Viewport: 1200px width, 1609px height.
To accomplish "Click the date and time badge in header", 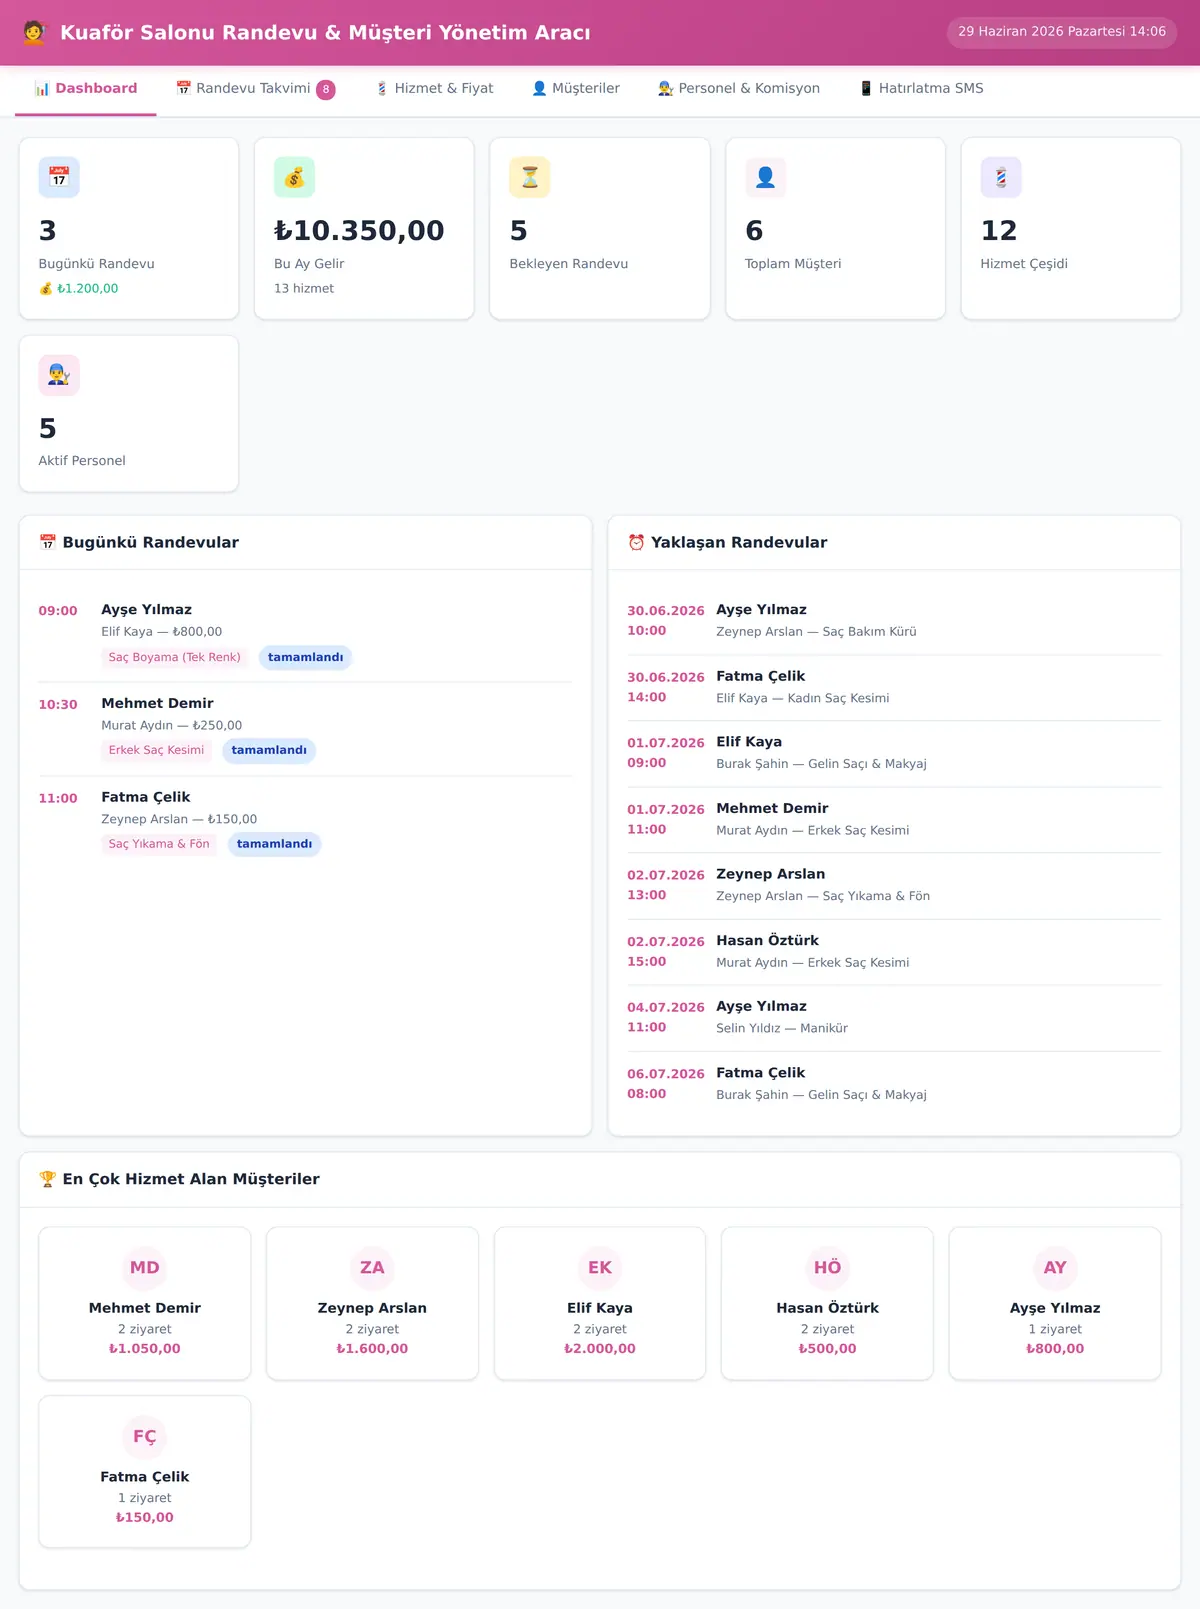I will click(x=1062, y=32).
